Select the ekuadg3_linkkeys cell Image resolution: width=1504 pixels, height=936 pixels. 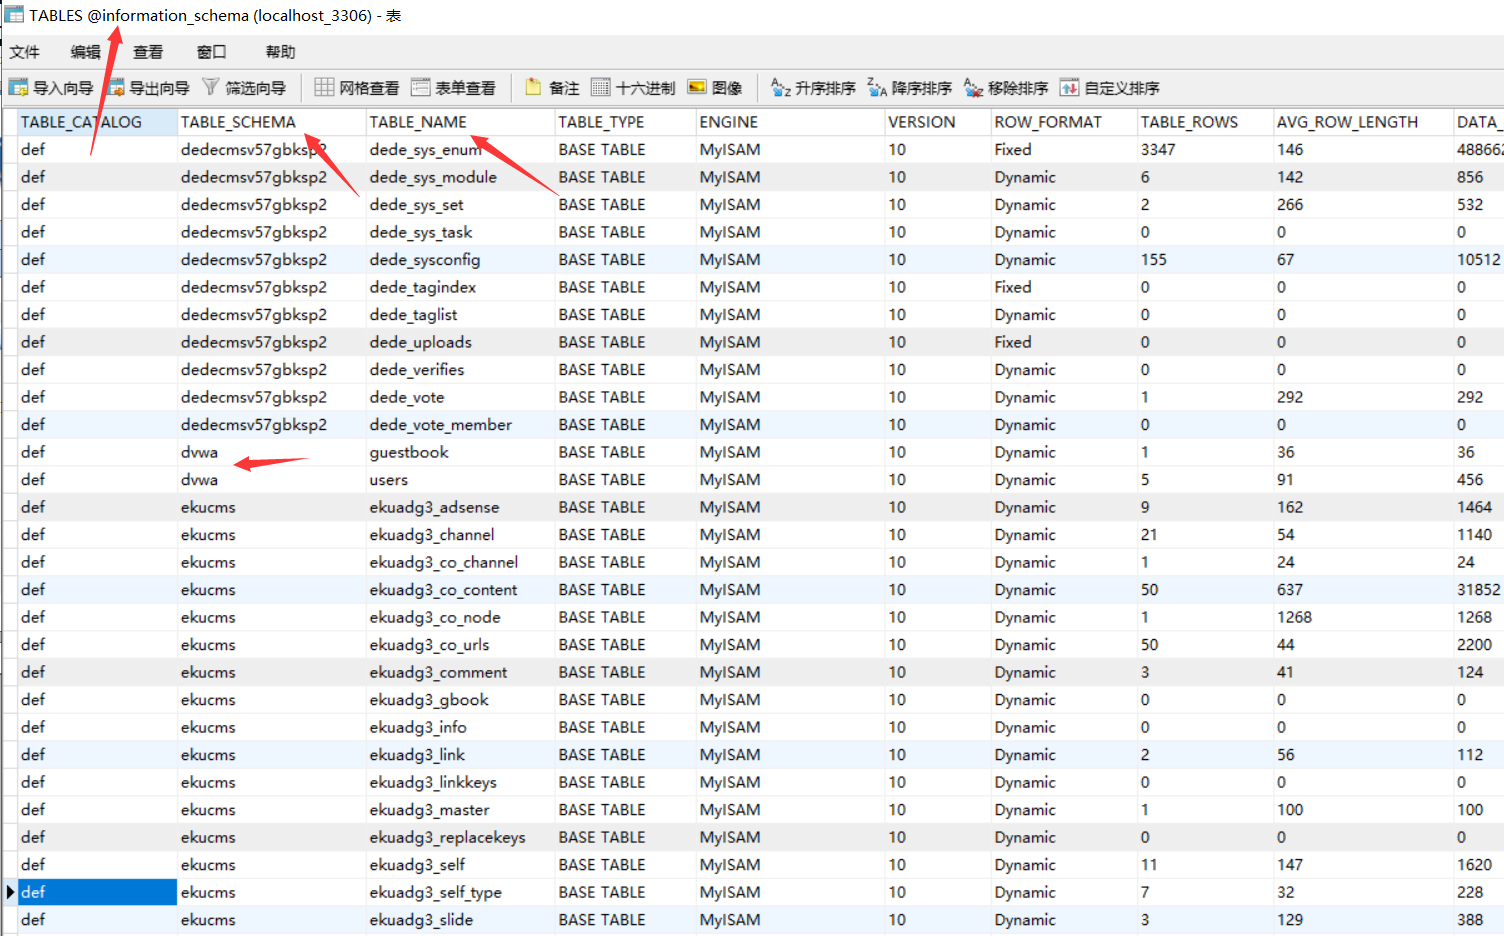[x=461, y=782]
